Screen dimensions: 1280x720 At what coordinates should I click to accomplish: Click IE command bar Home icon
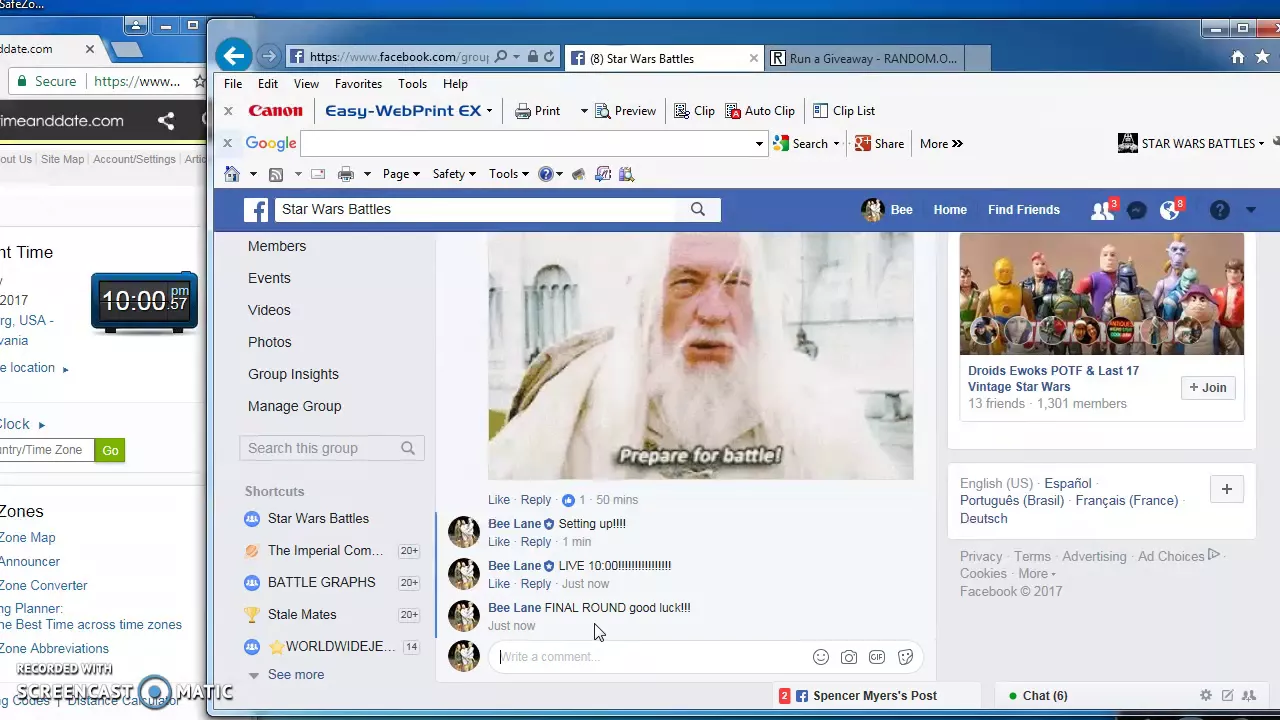(x=232, y=174)
